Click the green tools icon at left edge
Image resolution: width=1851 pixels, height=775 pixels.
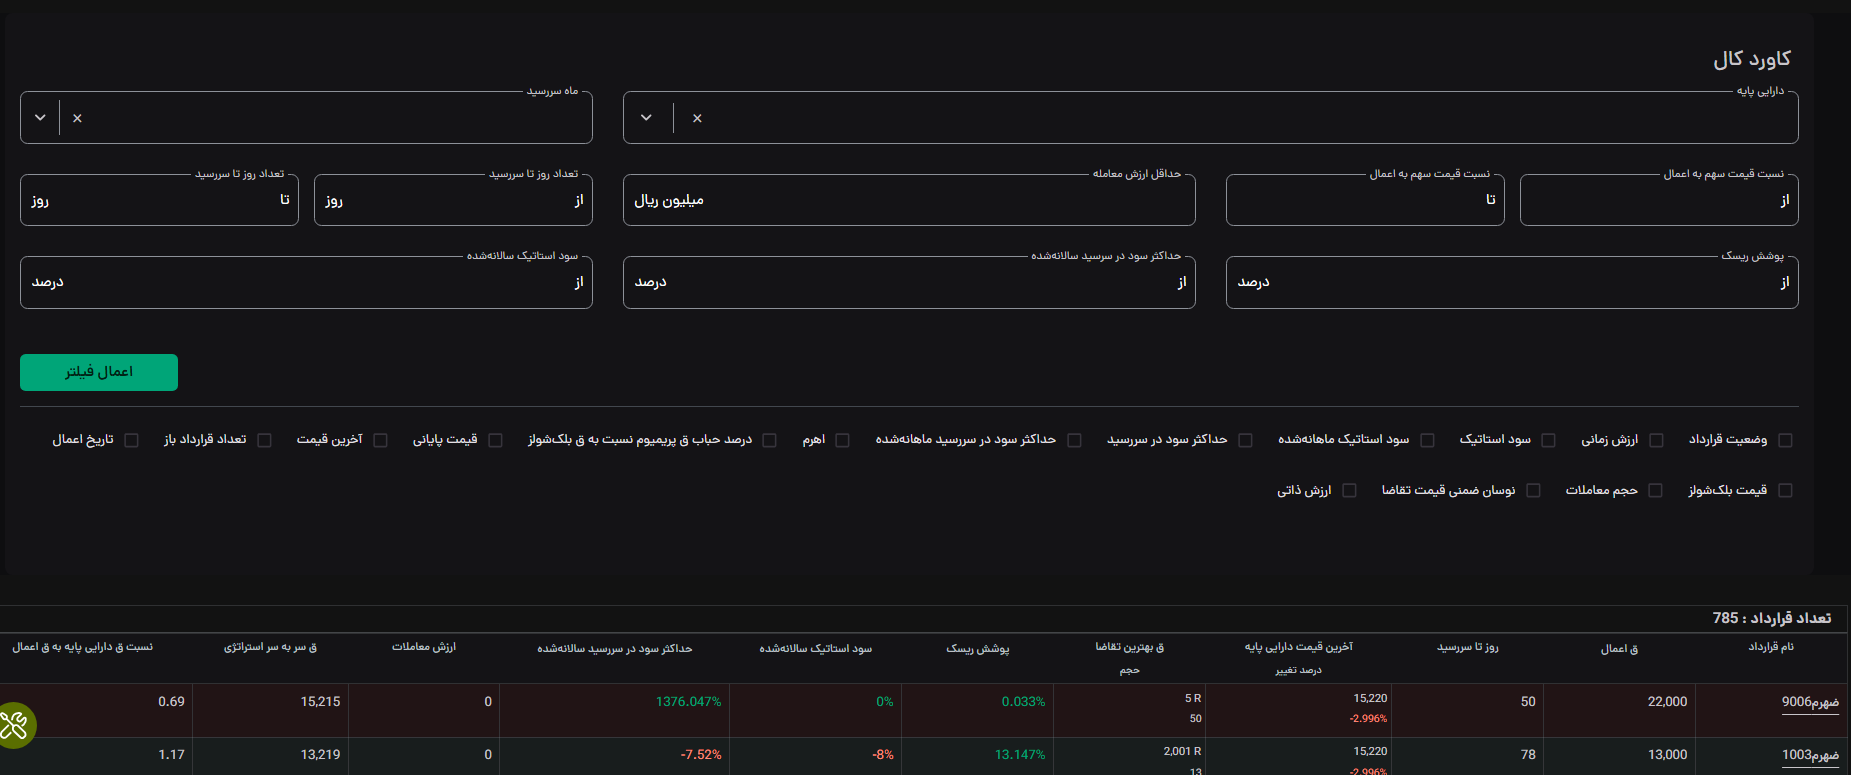click(x=14, y=726)
